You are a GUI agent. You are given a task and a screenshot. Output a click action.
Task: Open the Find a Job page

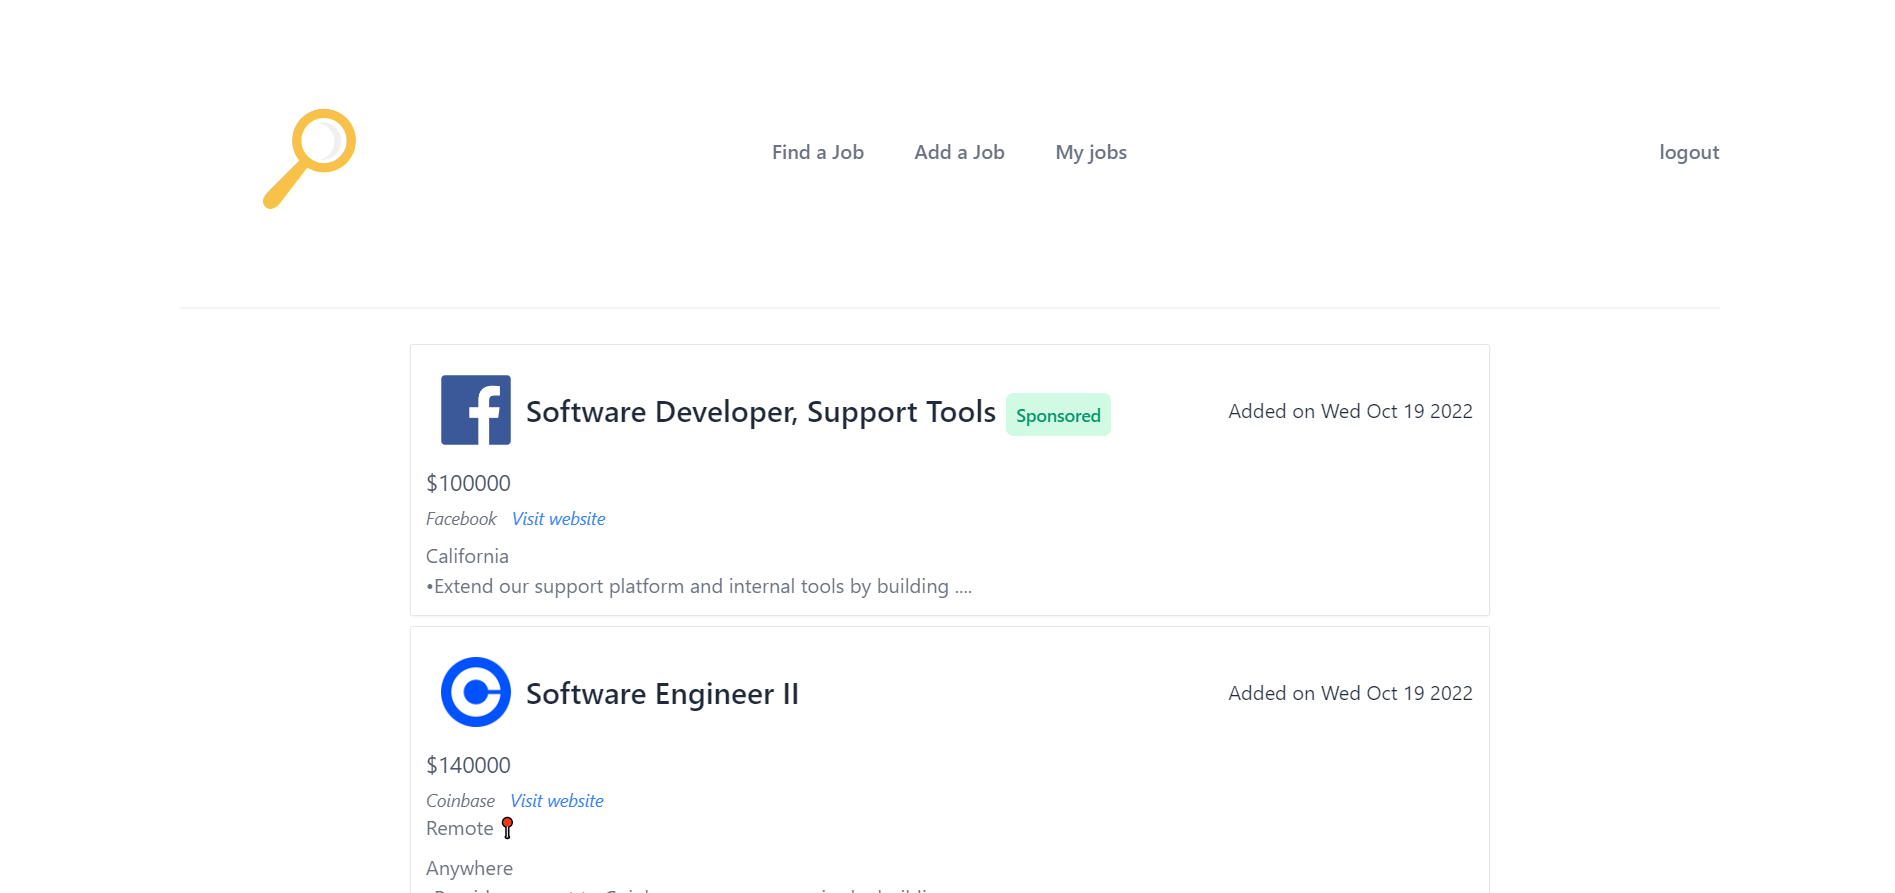pos(817,152)
